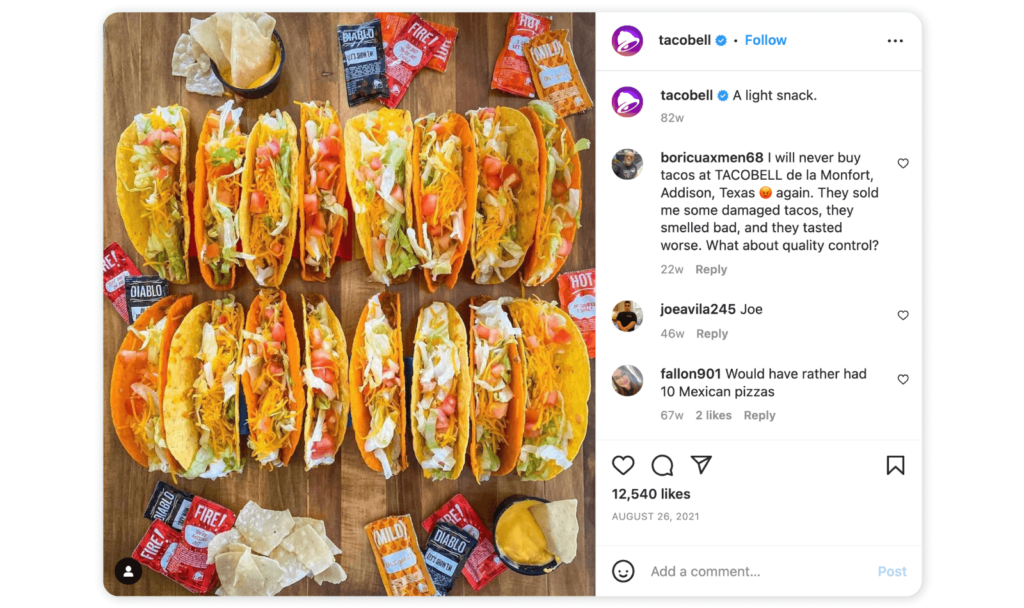This screenshot has height=608, width=1024.
Task: Click the Add a comment field
Action: pyautogui.click(x=758, y=571)
